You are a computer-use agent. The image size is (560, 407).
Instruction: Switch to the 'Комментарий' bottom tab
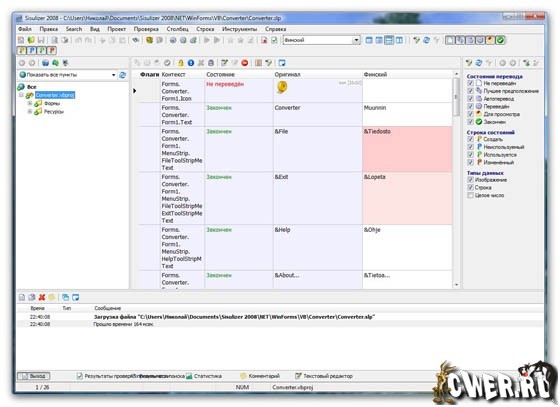point(260,376)
